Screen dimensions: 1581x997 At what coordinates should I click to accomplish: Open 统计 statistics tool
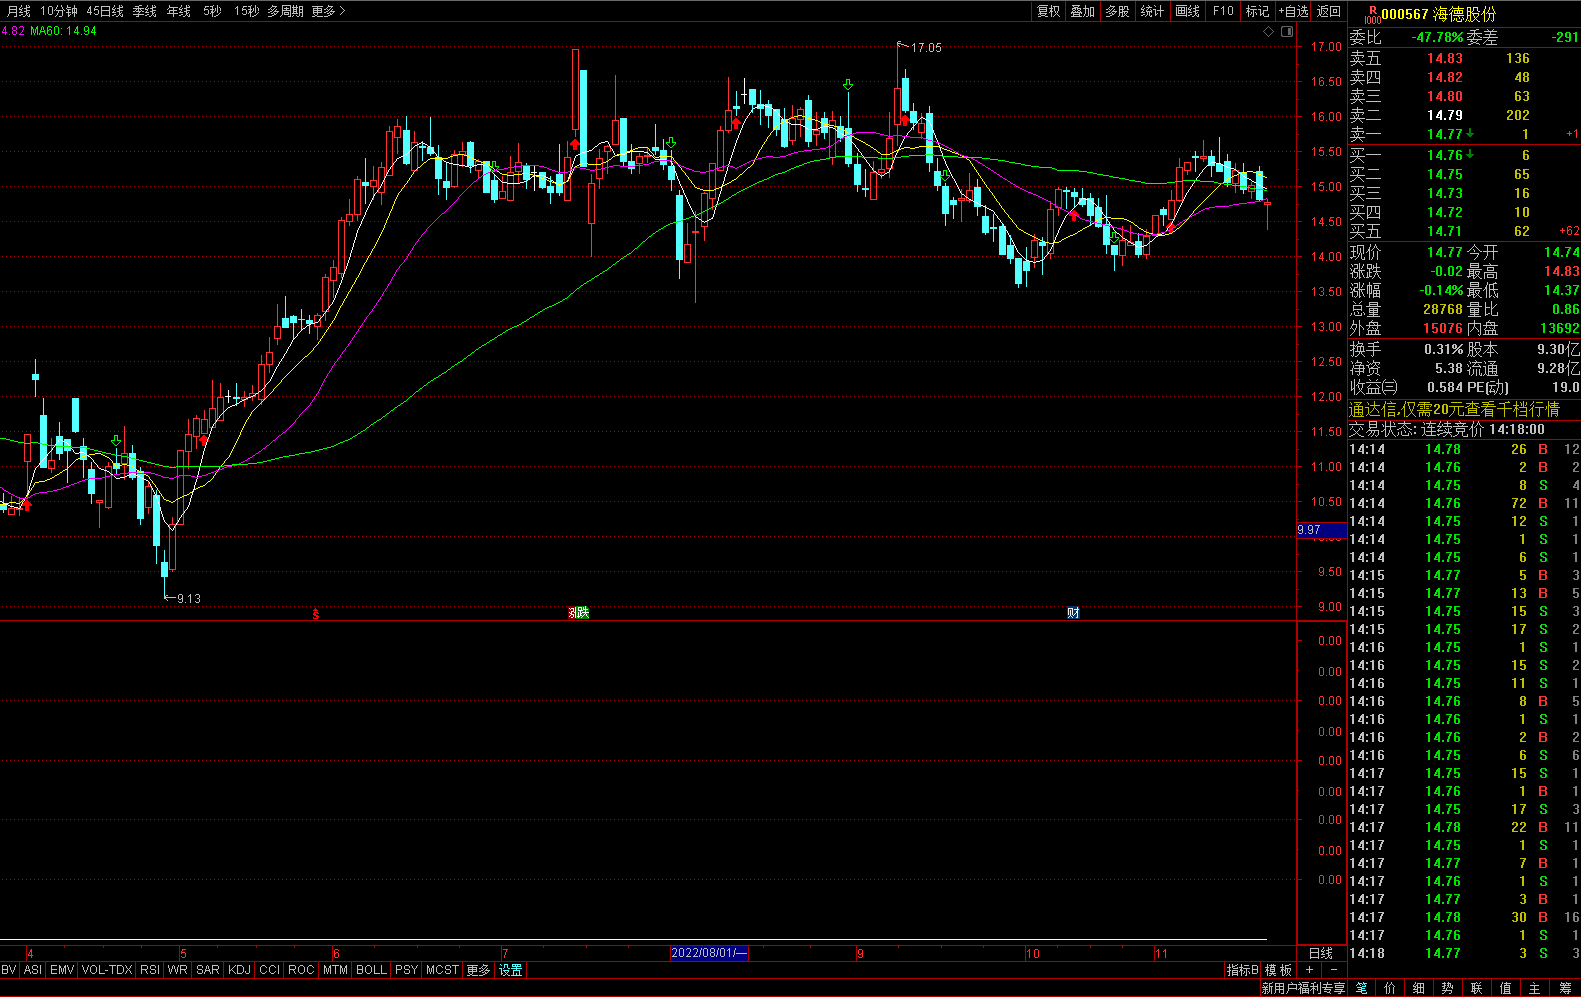tap(1153, 11)
